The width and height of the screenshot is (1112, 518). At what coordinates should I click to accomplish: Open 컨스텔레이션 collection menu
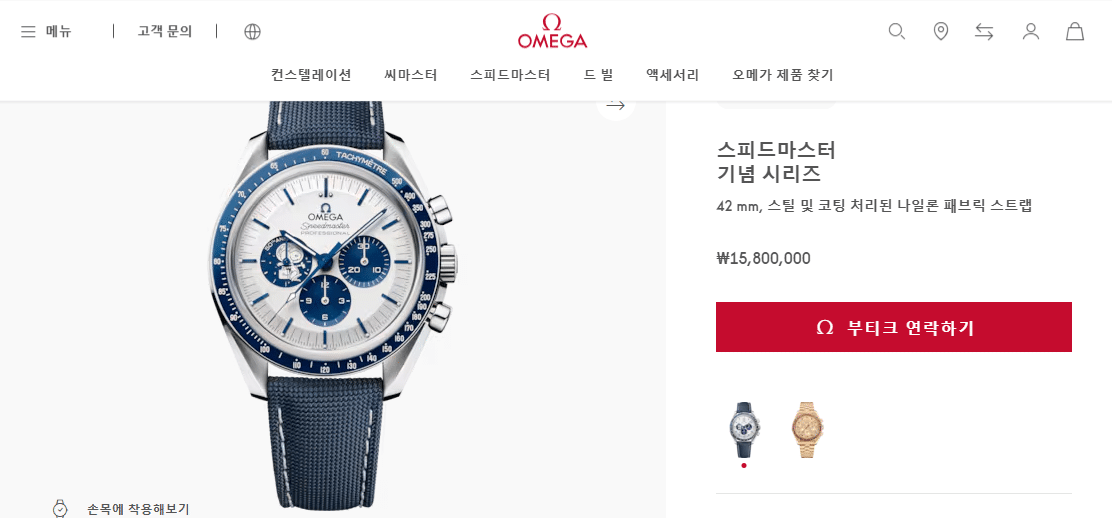click(311, 75)
